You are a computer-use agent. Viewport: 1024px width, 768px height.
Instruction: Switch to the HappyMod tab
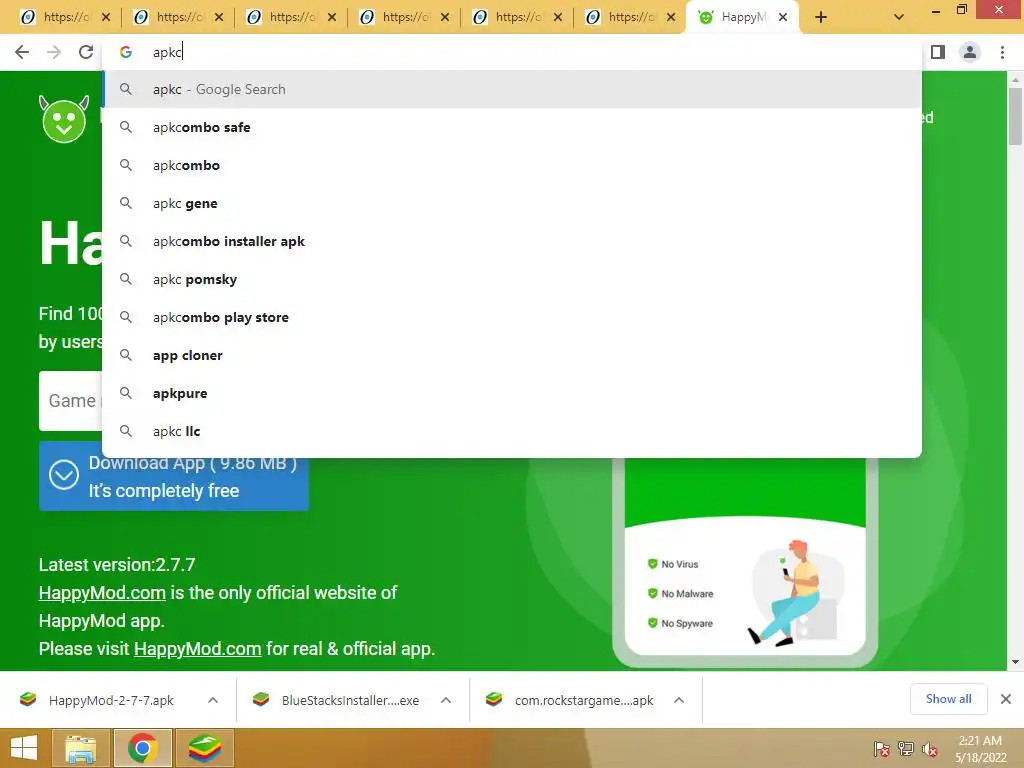743,18
